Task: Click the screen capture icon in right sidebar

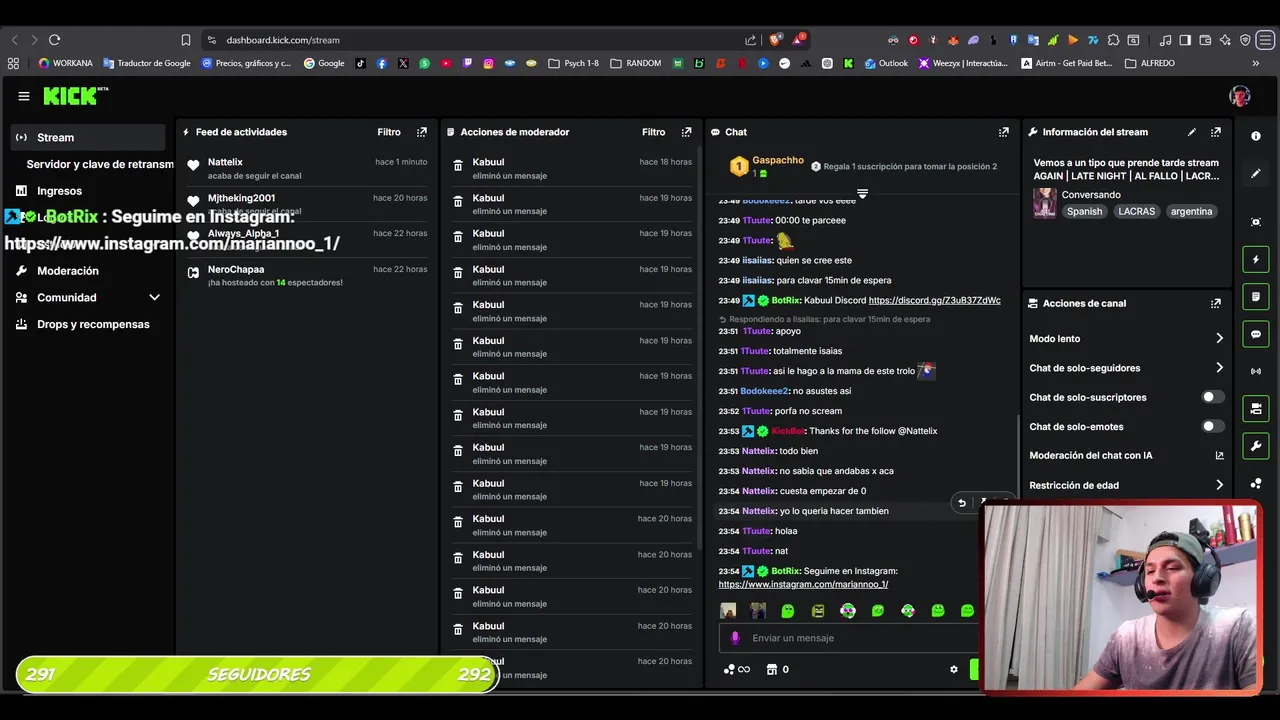Action: (1256, 221)
